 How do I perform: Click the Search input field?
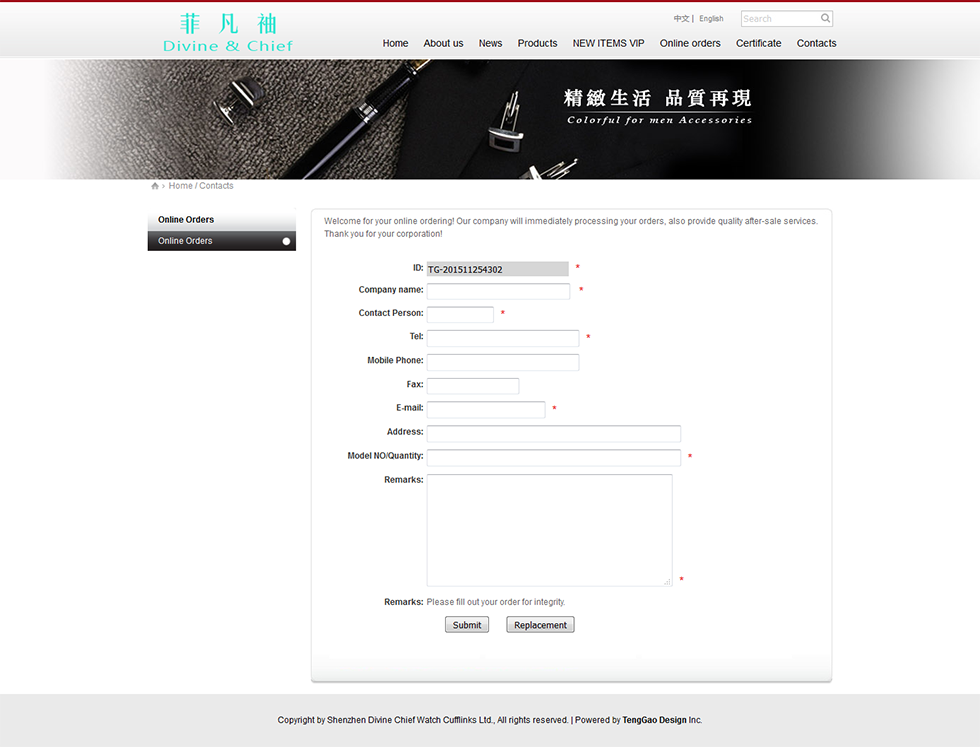[x=780, y=19]
